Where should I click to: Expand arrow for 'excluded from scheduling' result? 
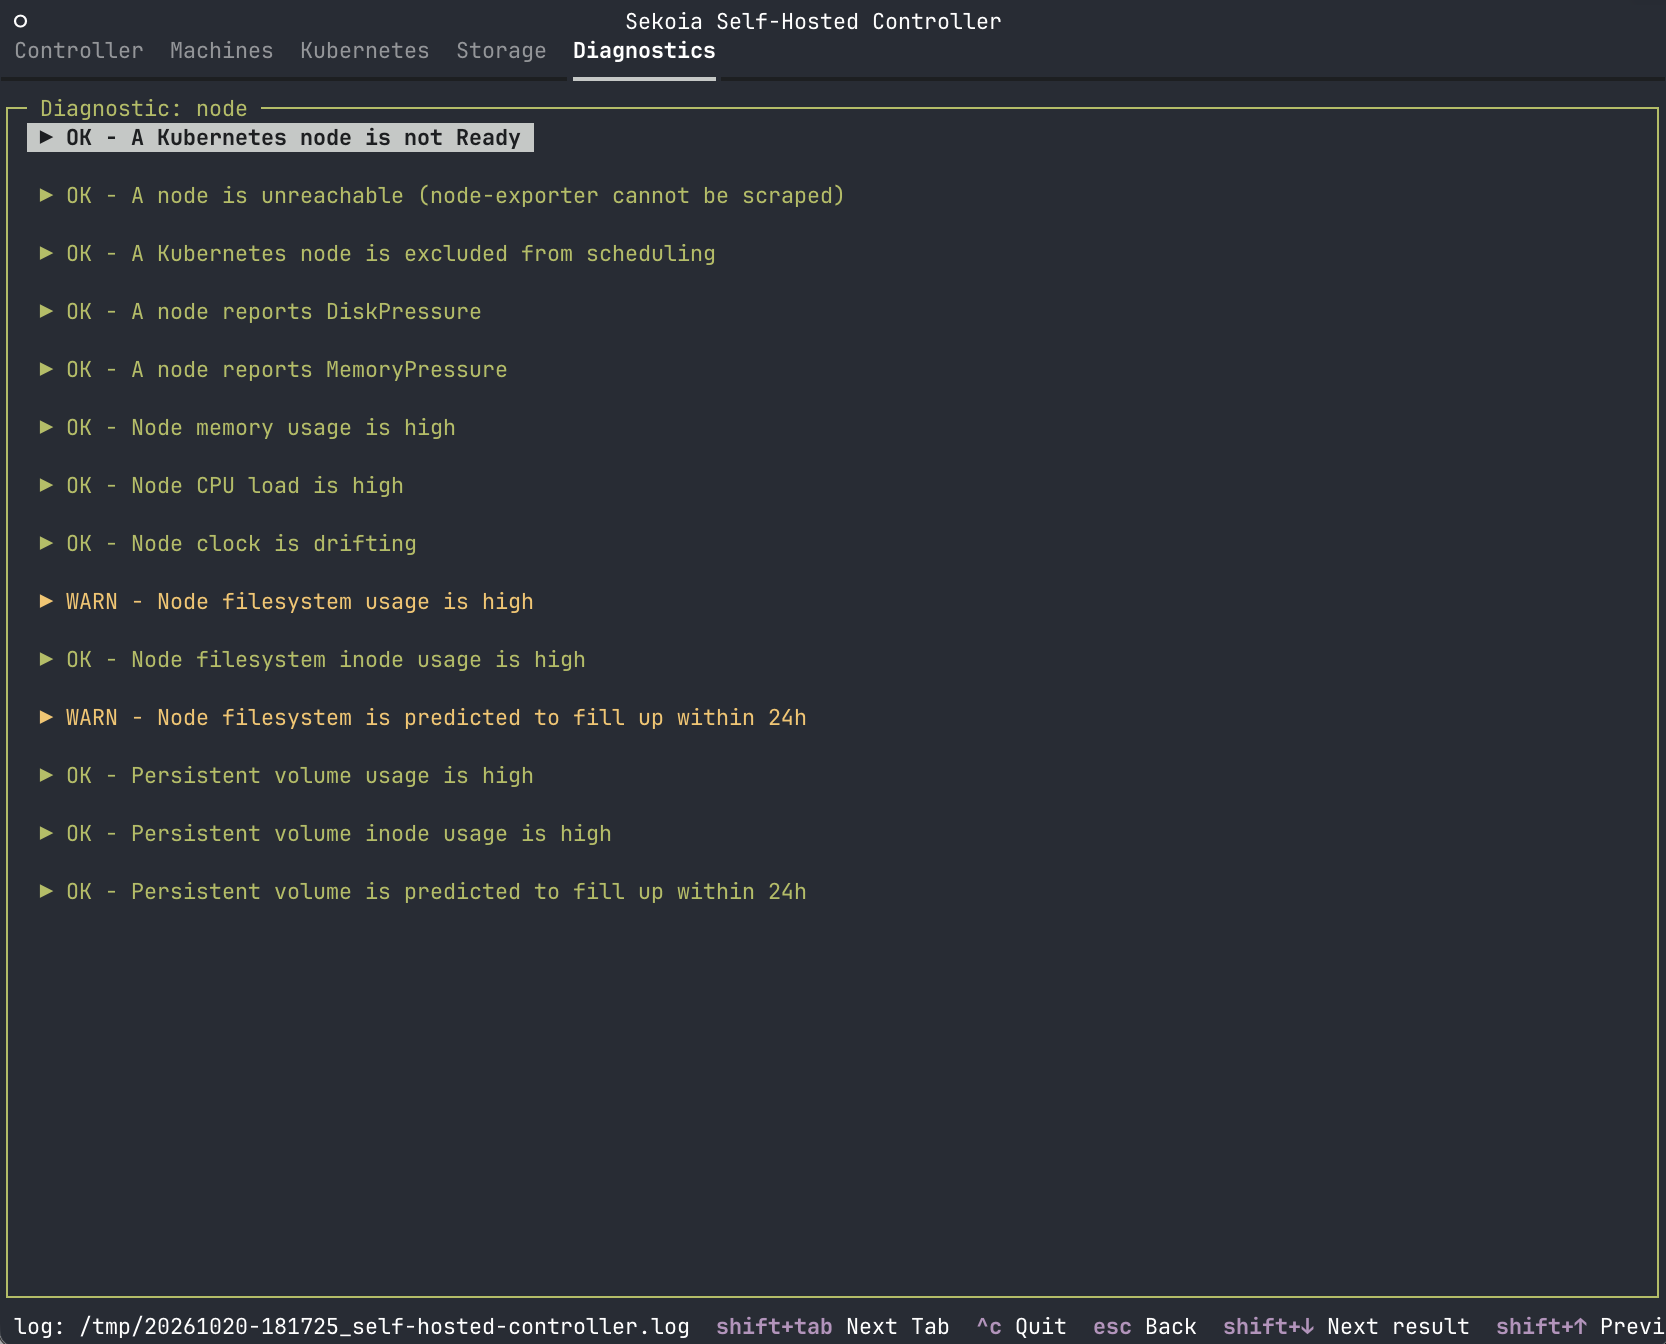coord(46,253)
